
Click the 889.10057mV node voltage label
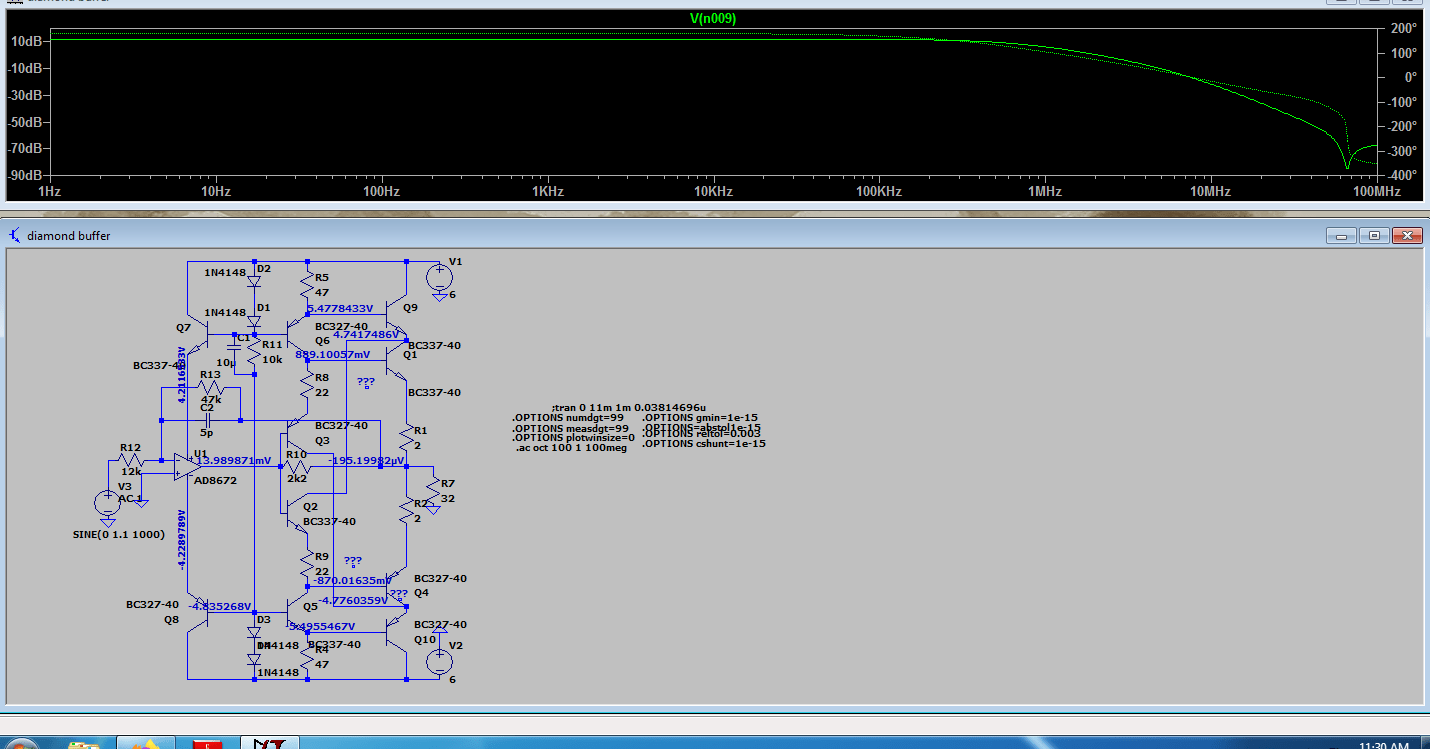pos(333,354)
